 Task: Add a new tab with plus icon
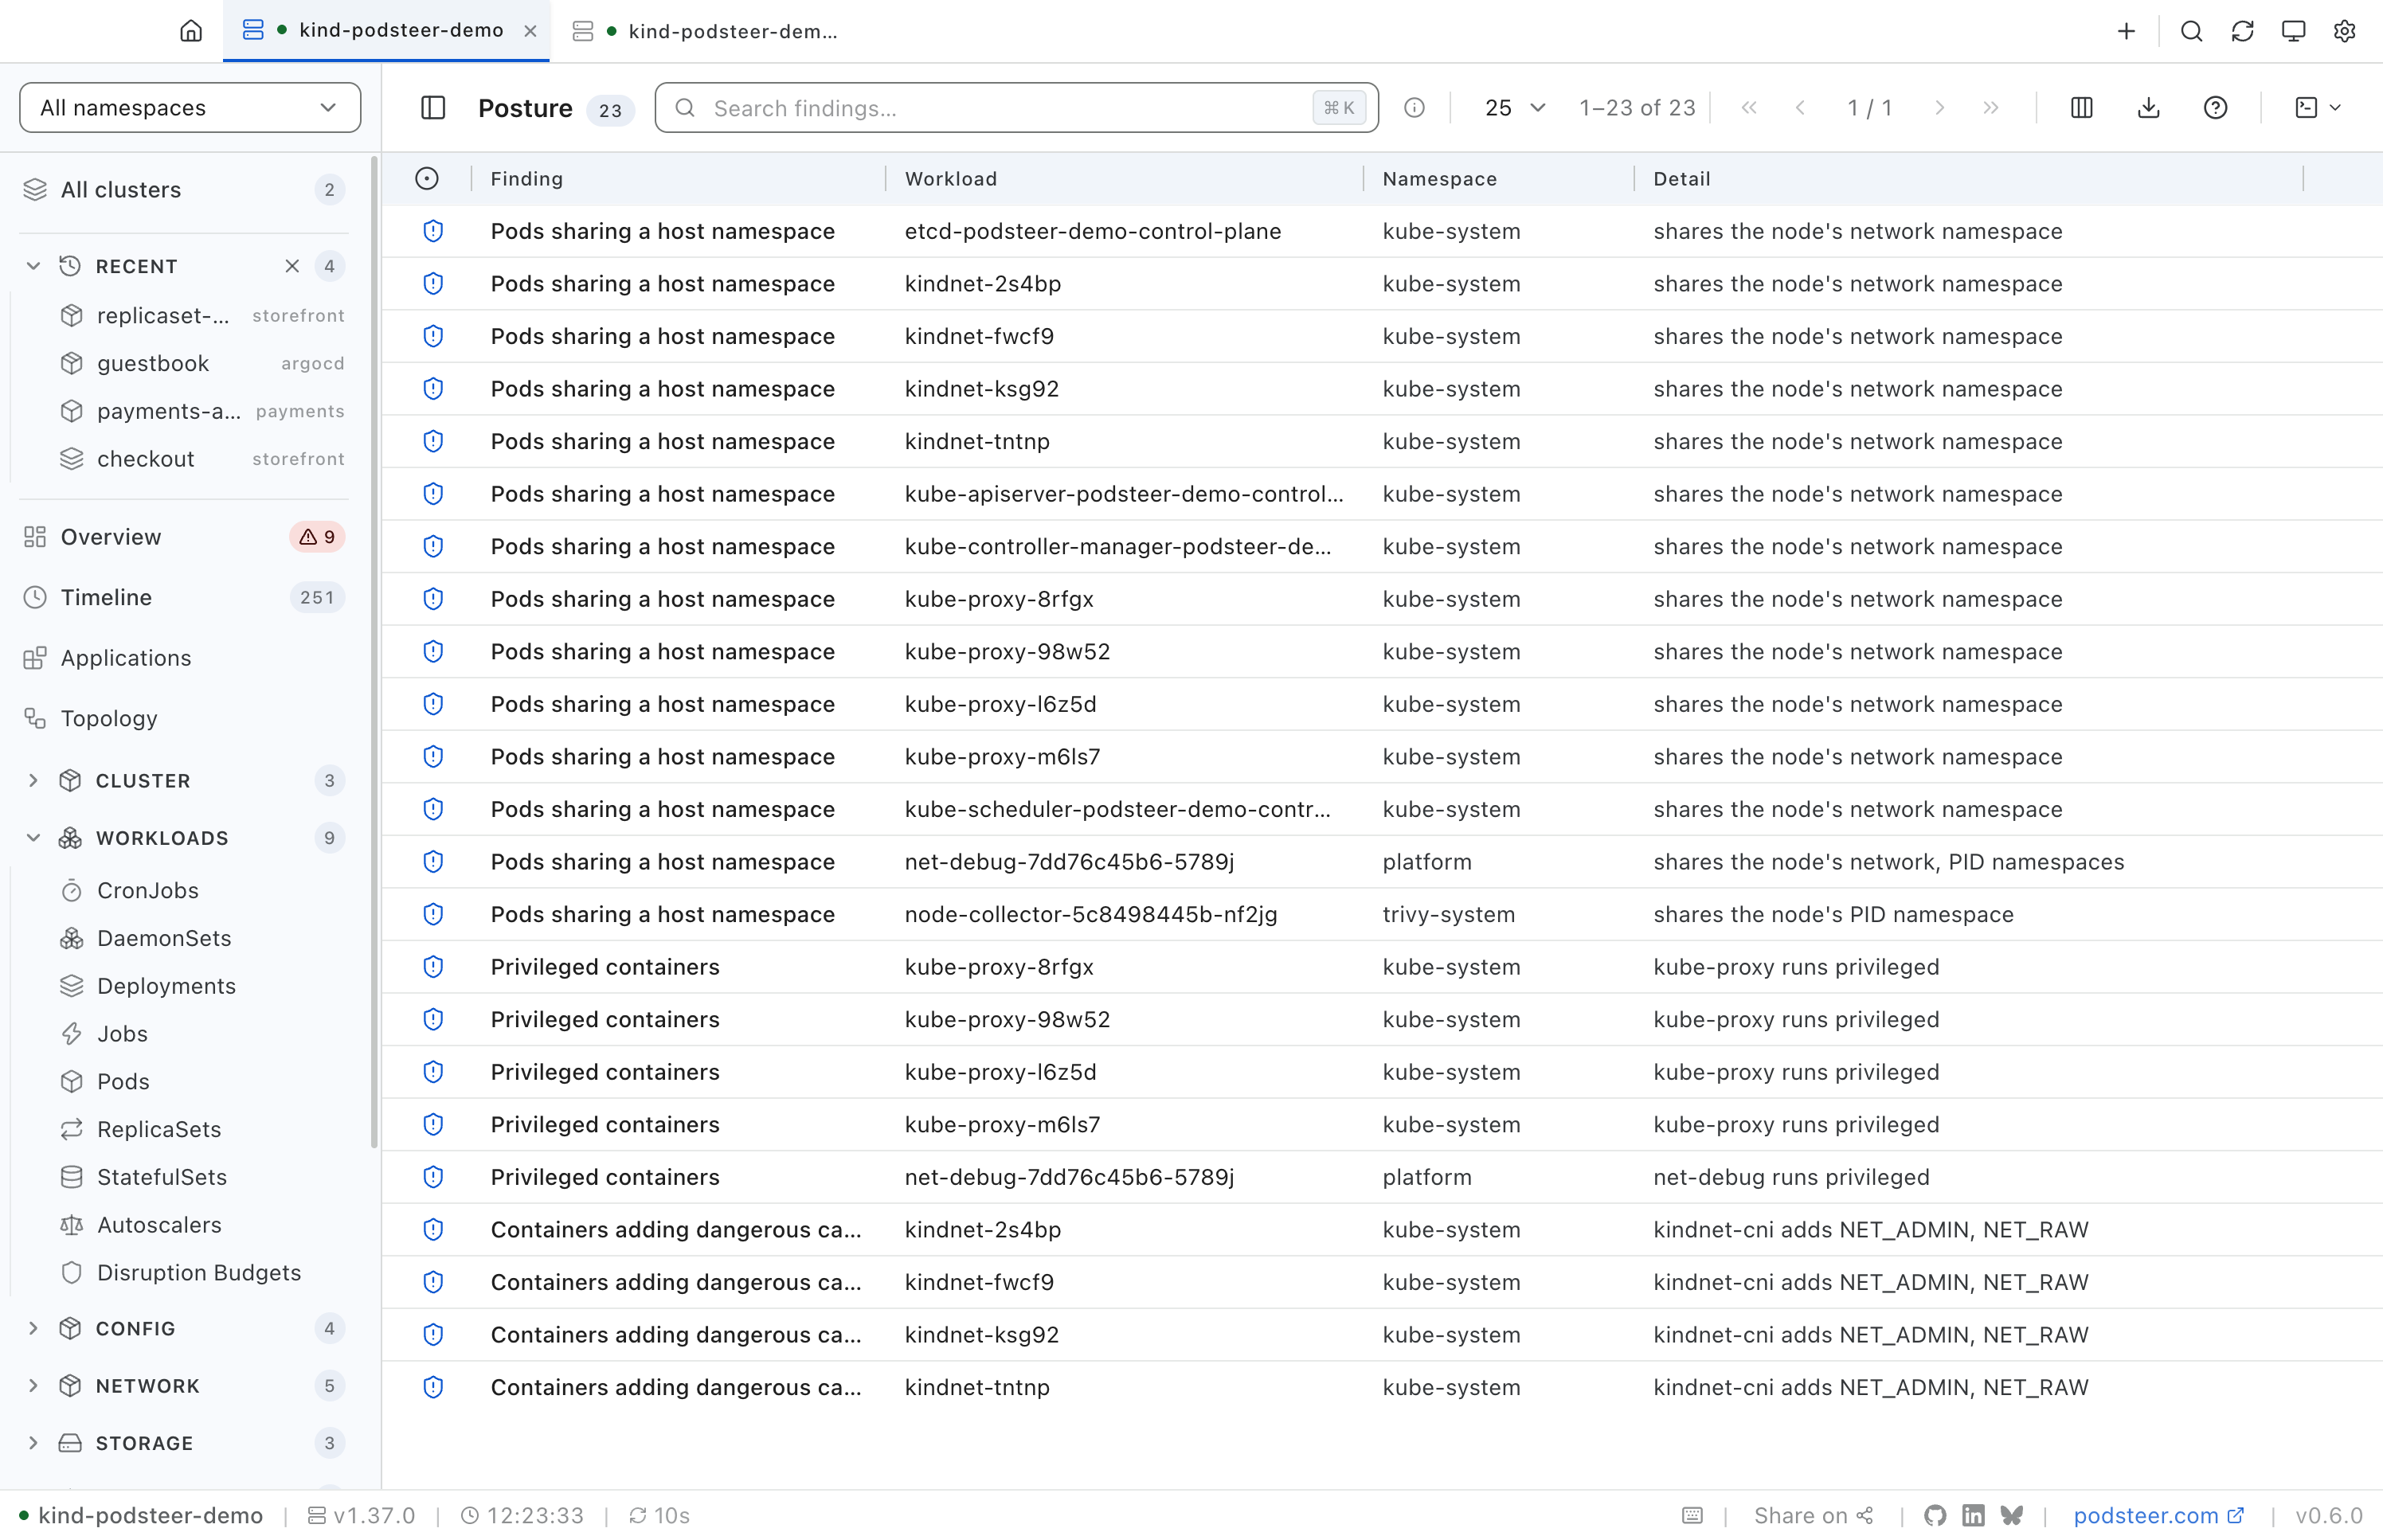pyautogui.click(x=2126, y=31)
